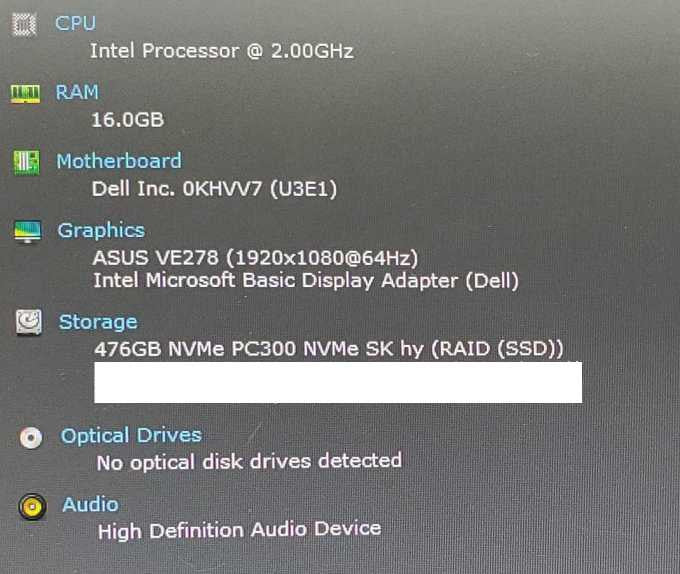Open the Audio section heading

pyautogui.click(x=90, y=504)
